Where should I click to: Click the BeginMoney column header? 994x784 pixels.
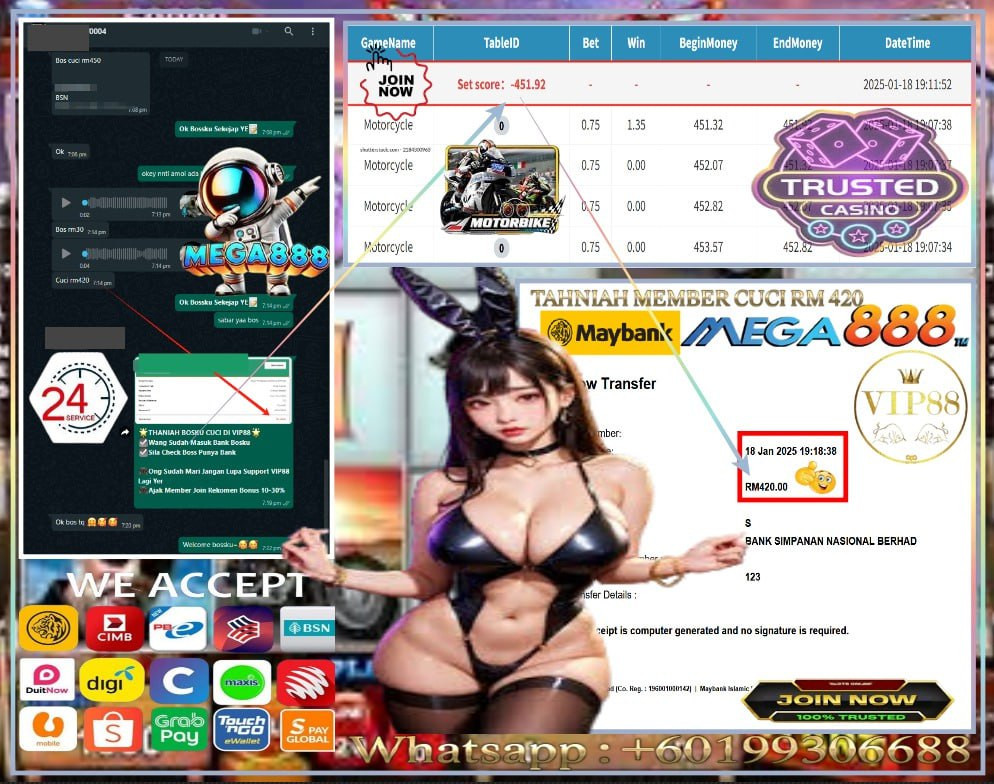pos(708,43)
